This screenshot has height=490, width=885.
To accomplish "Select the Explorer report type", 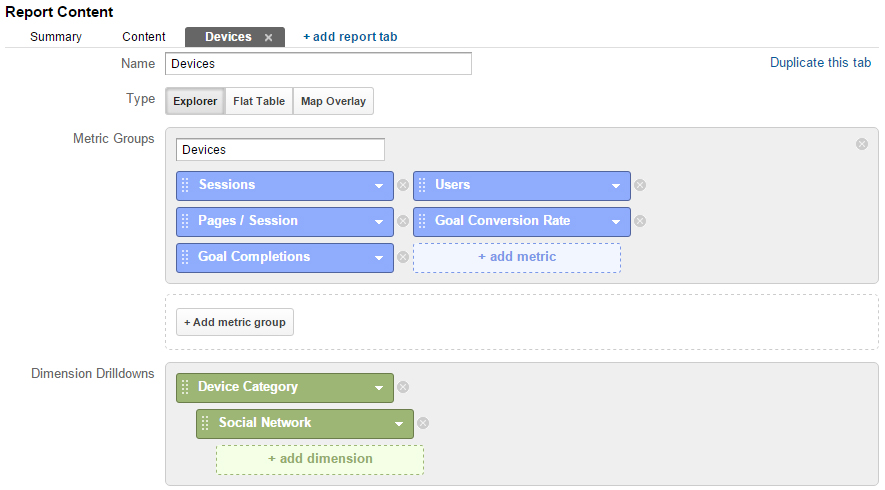I will point(195,101).
